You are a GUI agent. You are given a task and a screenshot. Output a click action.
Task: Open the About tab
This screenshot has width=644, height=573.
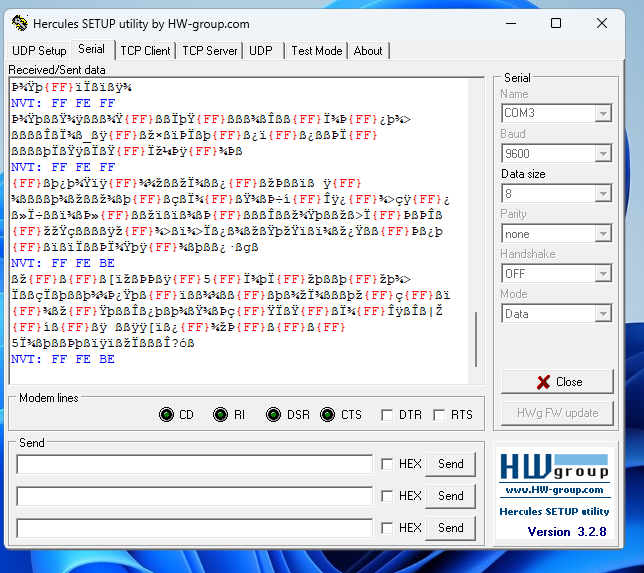[368, 51]
